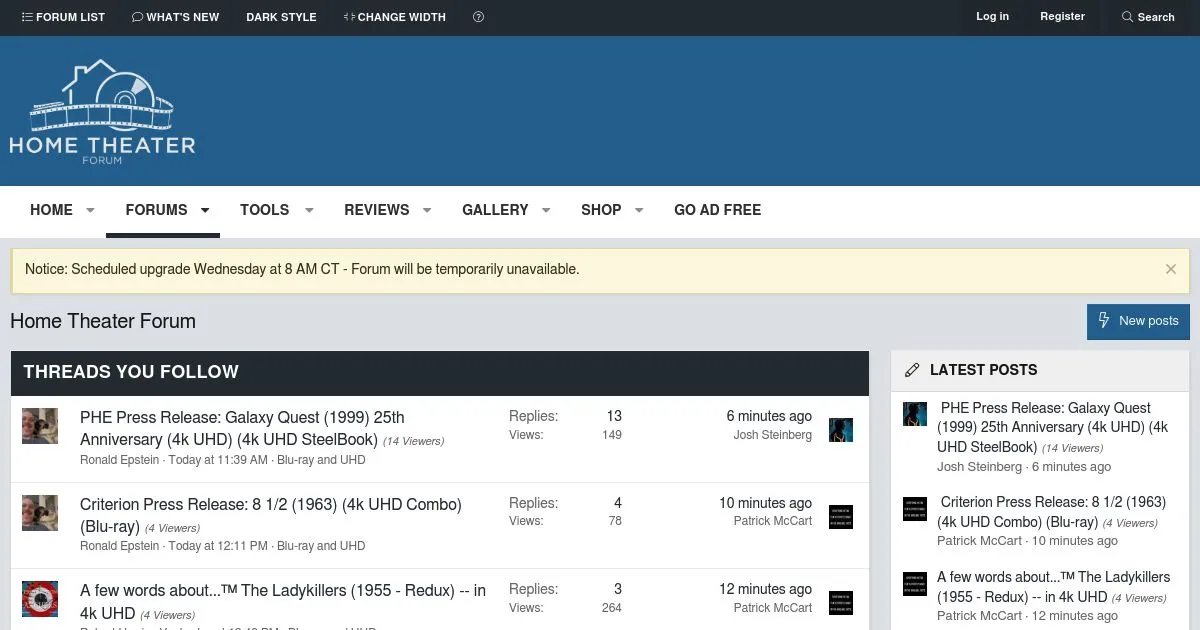Expand the GALLERY dropdown arrow
The width and height of the screenshot is (1200, 630).
[546, 210]
